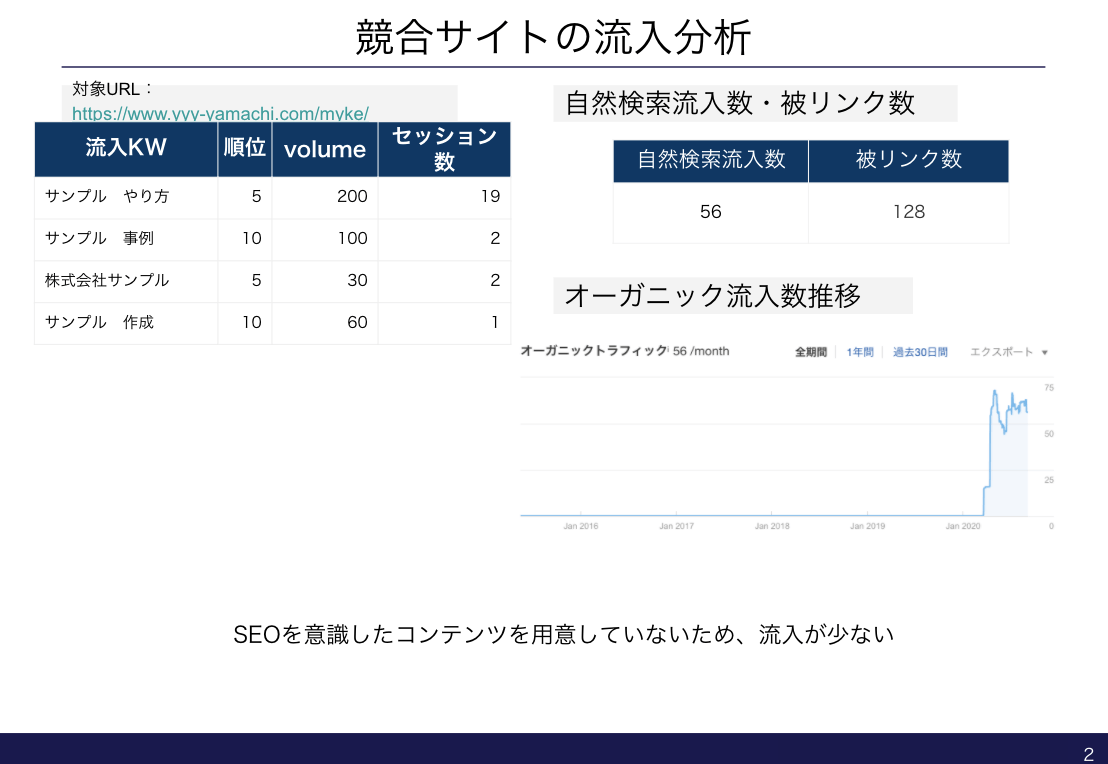Viewport: 1108px width, 764px height.
Task: Click the volume column header
Action: [x=325, y=150]
